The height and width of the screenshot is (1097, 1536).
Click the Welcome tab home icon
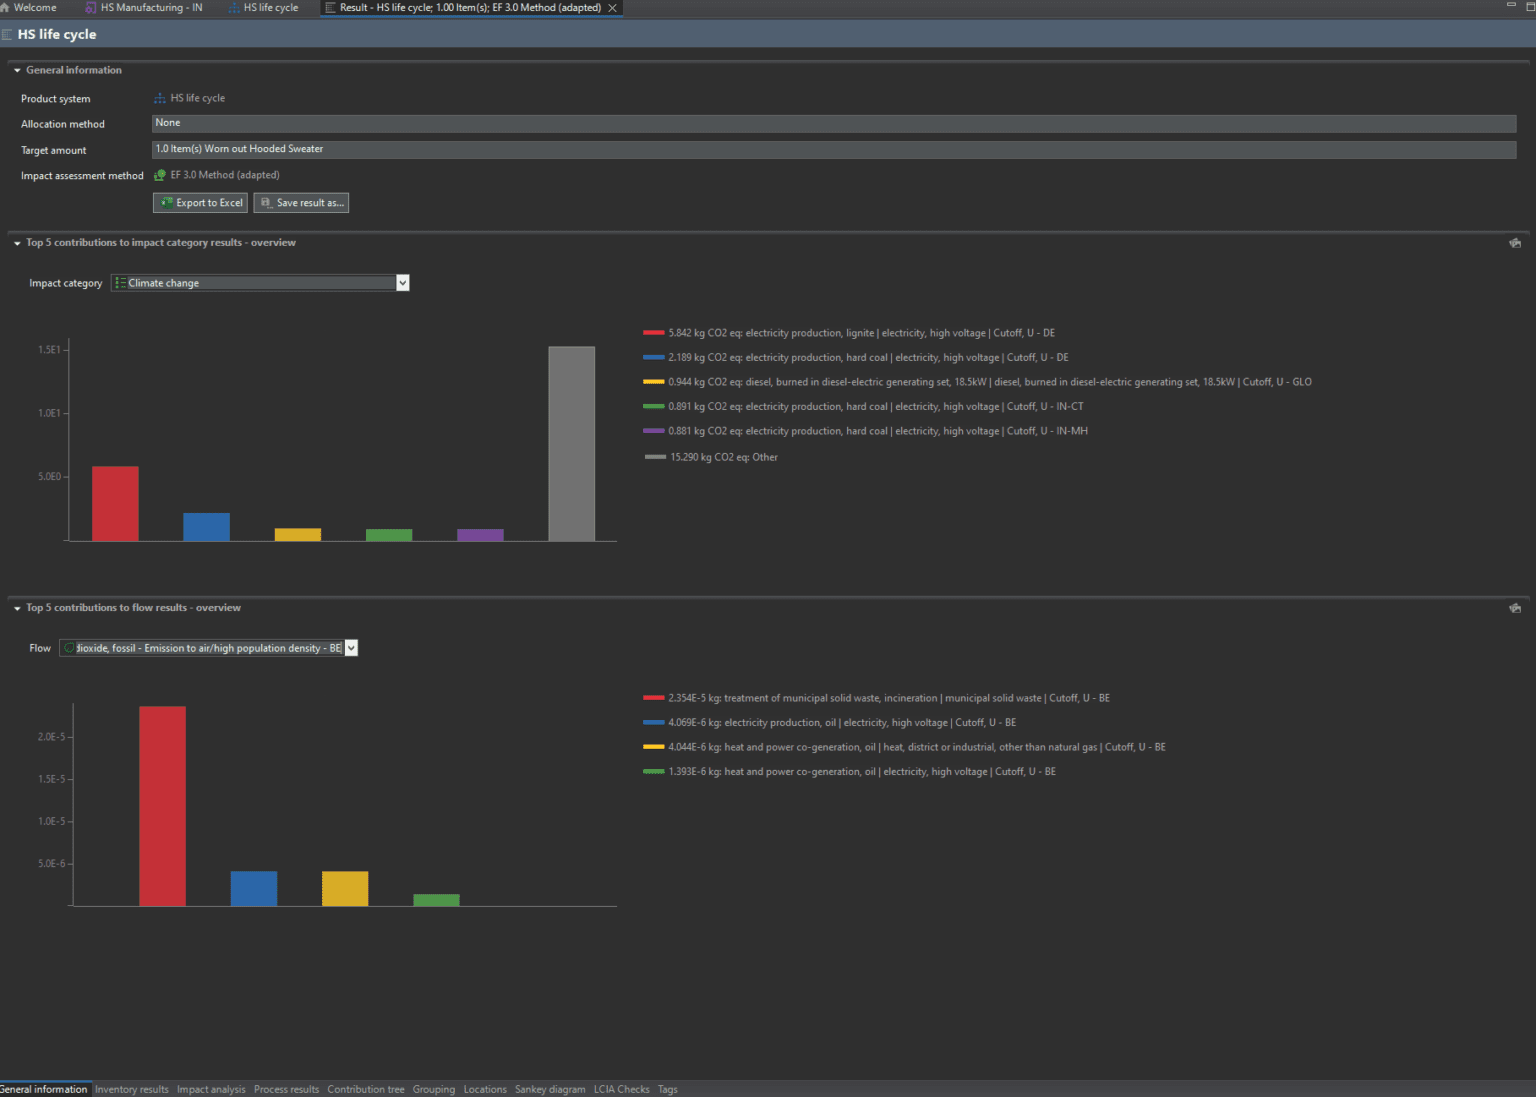[x=5, y=7]
